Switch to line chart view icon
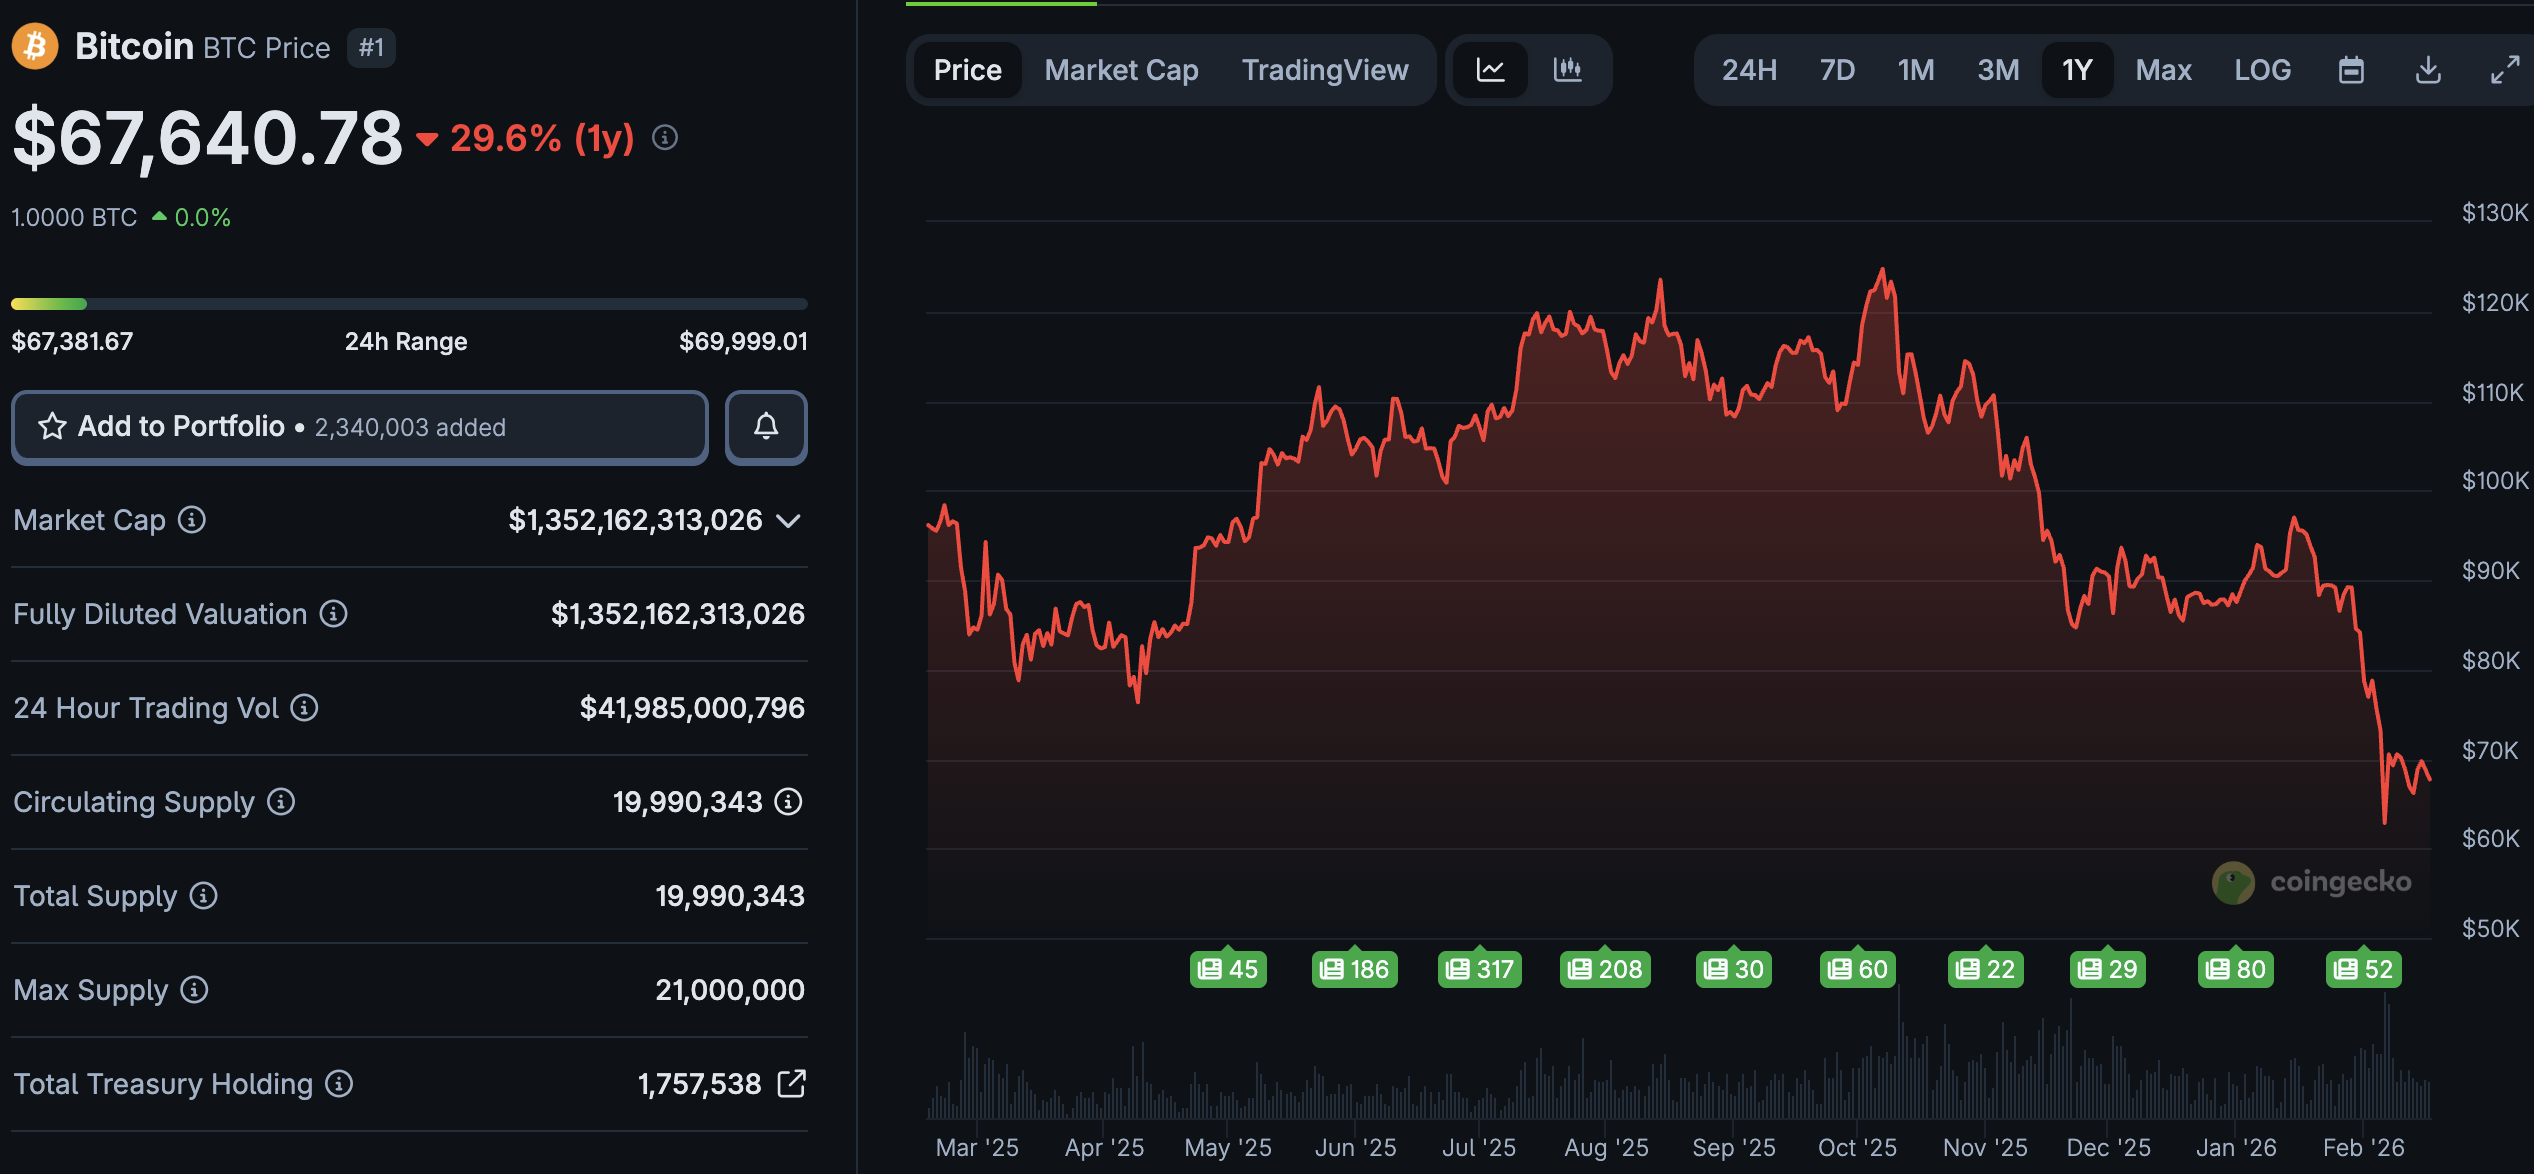The height and width of the screenshot is (1174, 2534). click(x=1490, y=70)
